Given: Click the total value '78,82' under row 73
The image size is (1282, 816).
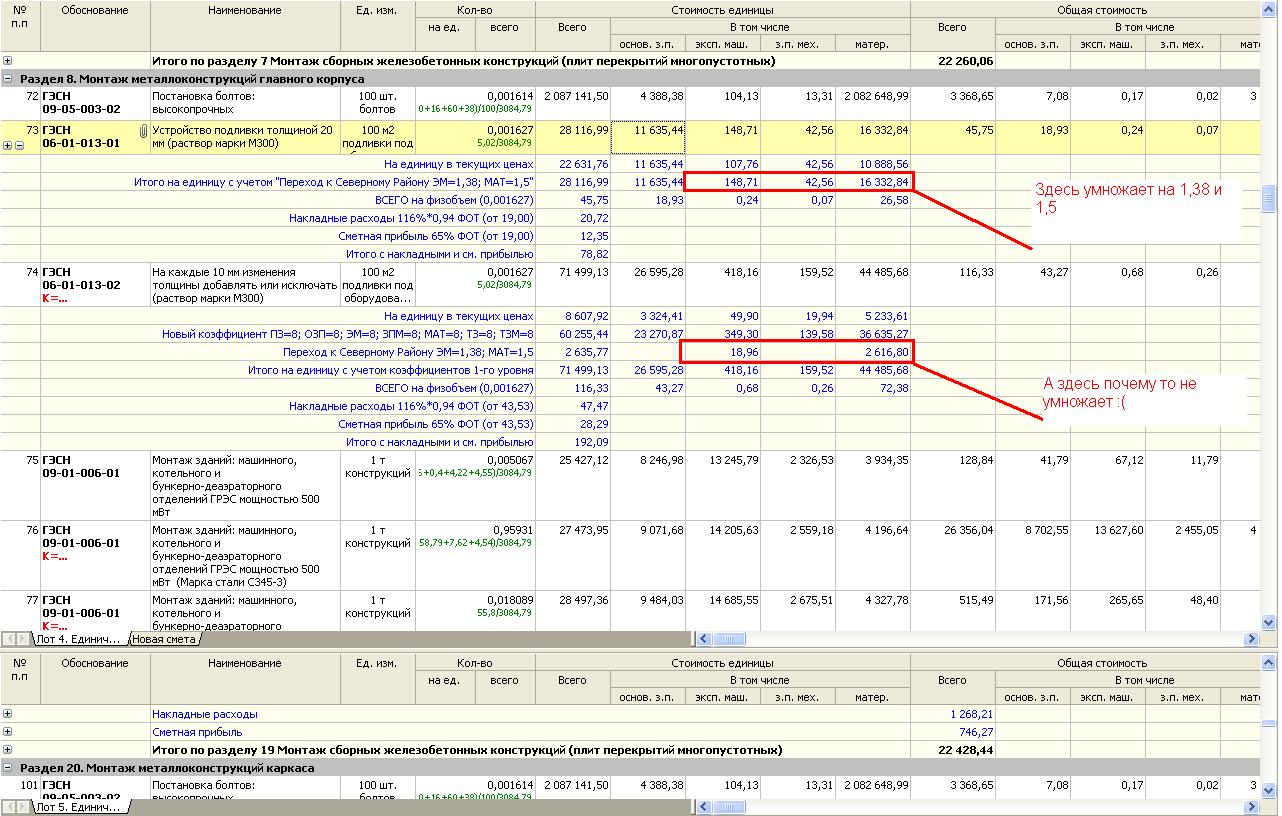Looking at the screenshot, I should pos(594,254).
